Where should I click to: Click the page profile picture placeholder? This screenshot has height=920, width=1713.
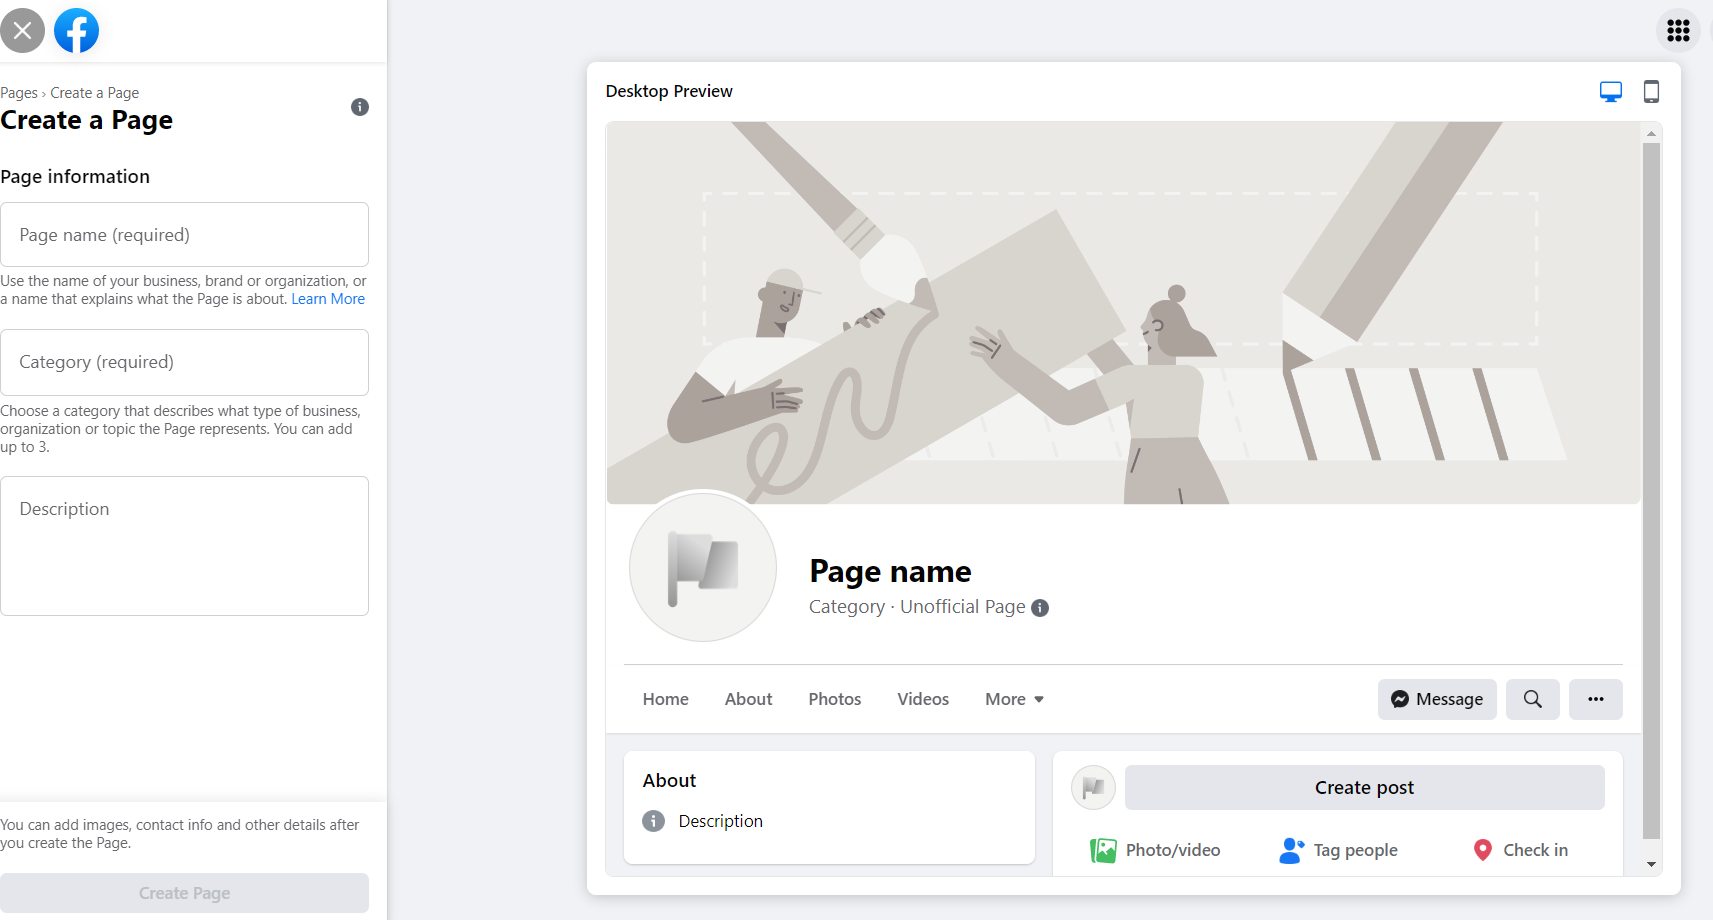pyautogui.click(x=703, y=567)
